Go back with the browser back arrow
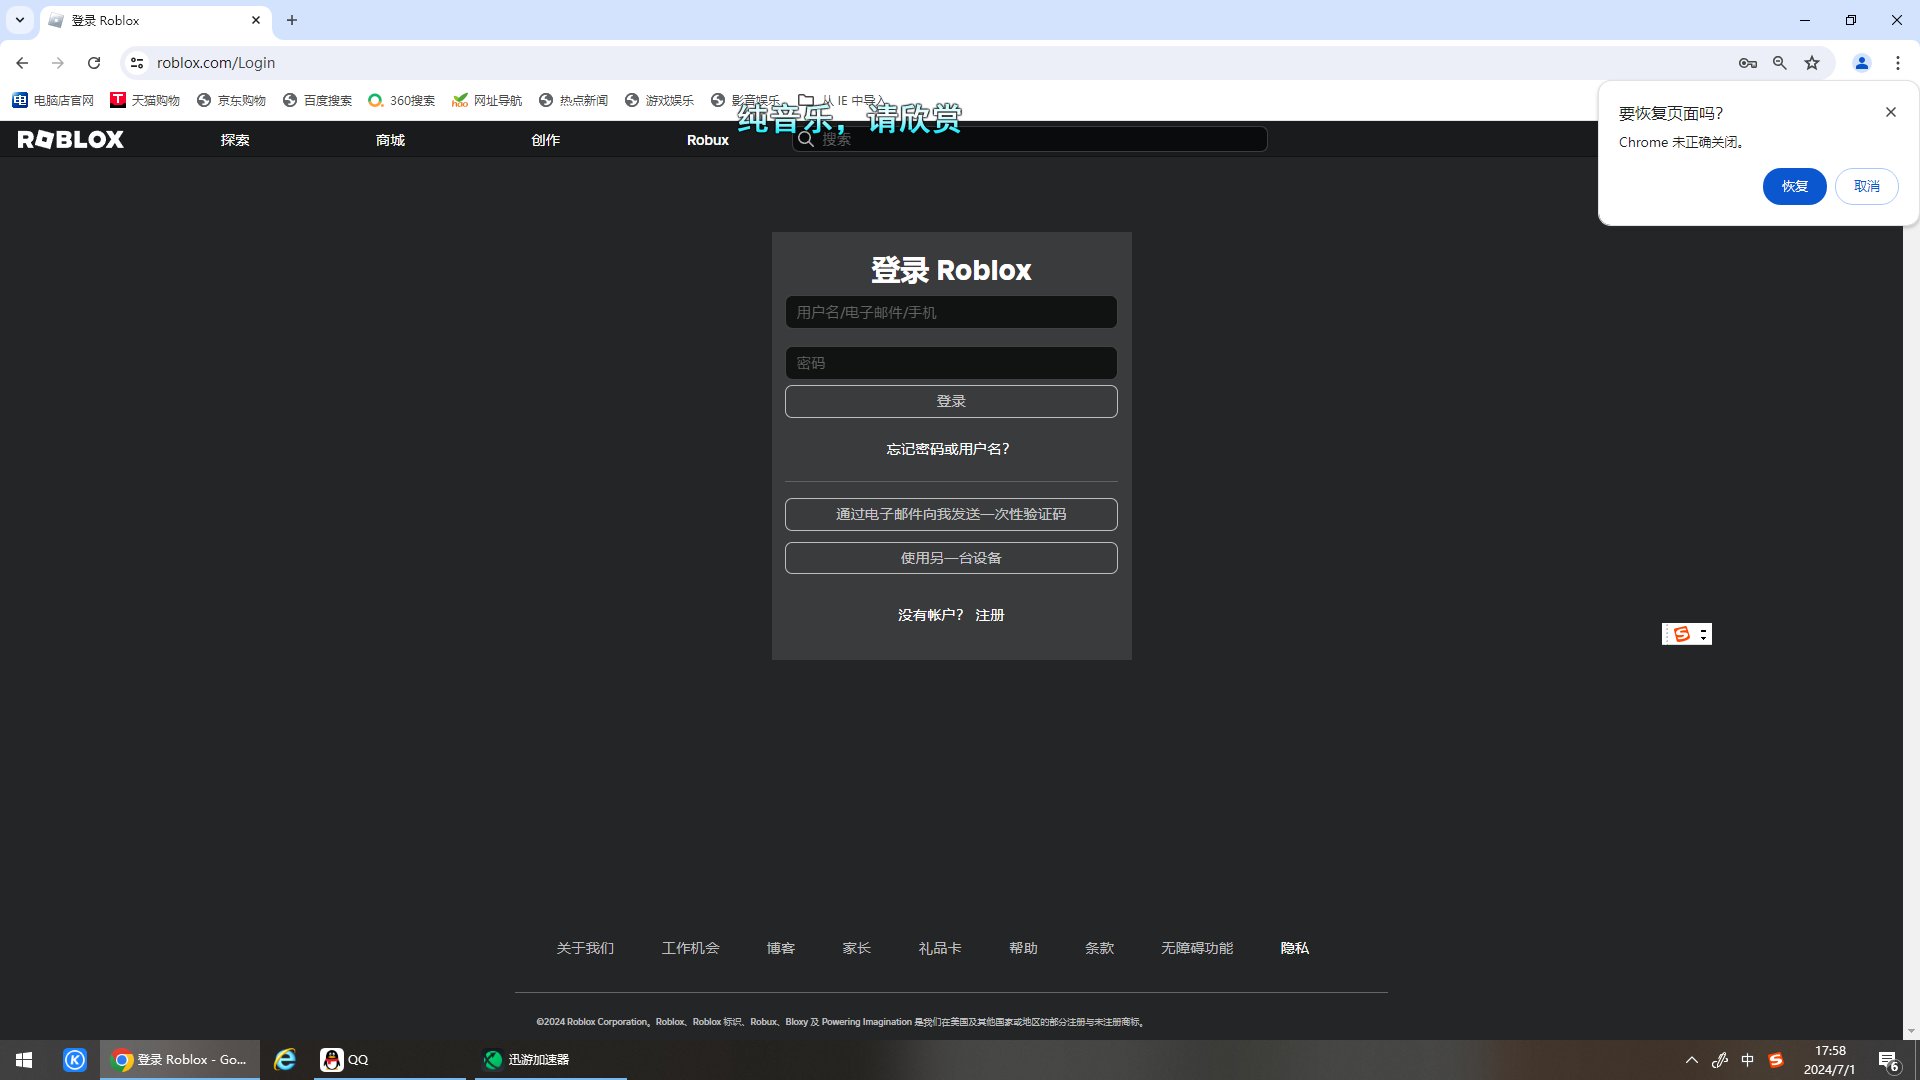1920x1080 pixels. click(22, 63)
